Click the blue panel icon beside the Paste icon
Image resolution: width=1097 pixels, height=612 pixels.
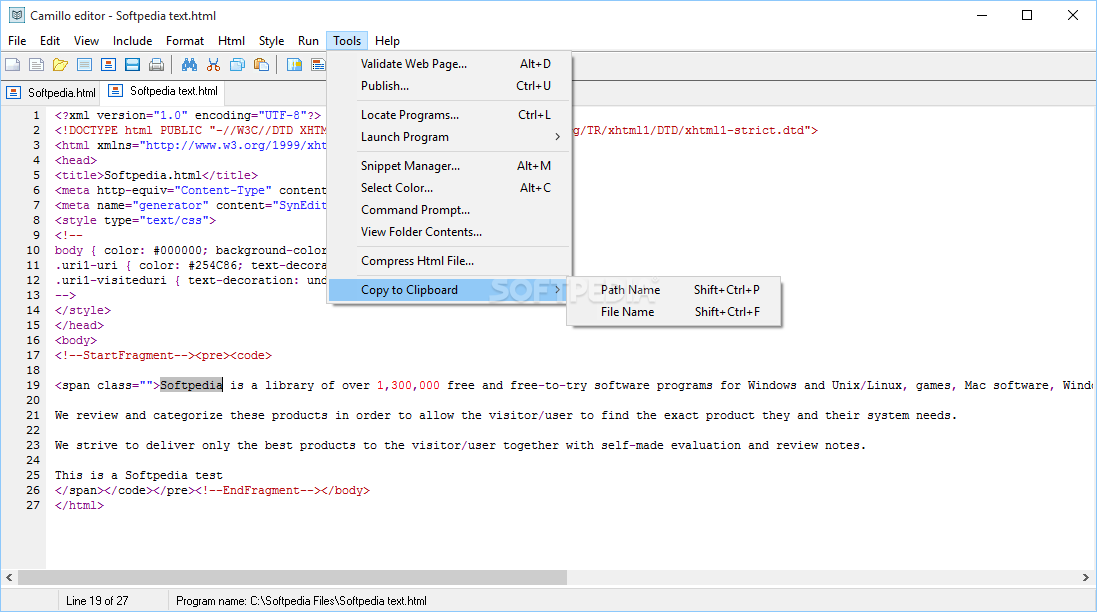coord(295,65)
